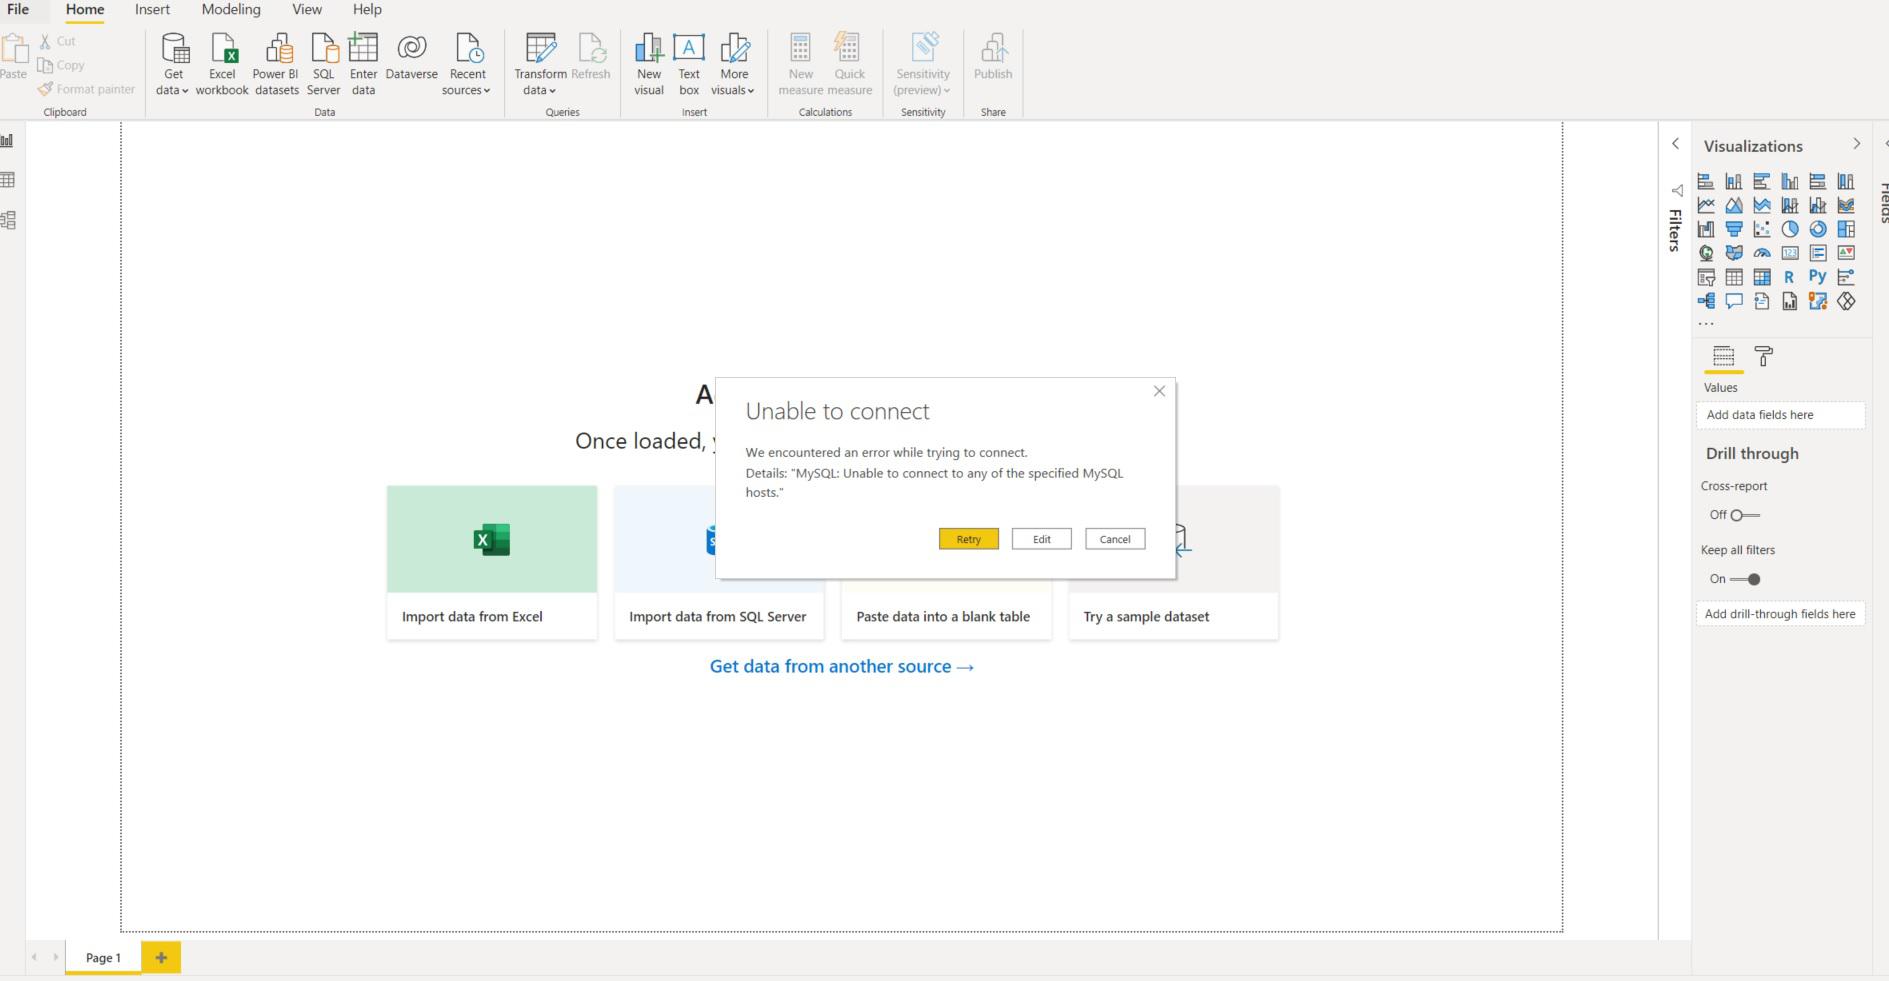The height and width of the screenshot is (981, 1889).
Task: Click the Add data fields here well
Action: pos(1780,415)
